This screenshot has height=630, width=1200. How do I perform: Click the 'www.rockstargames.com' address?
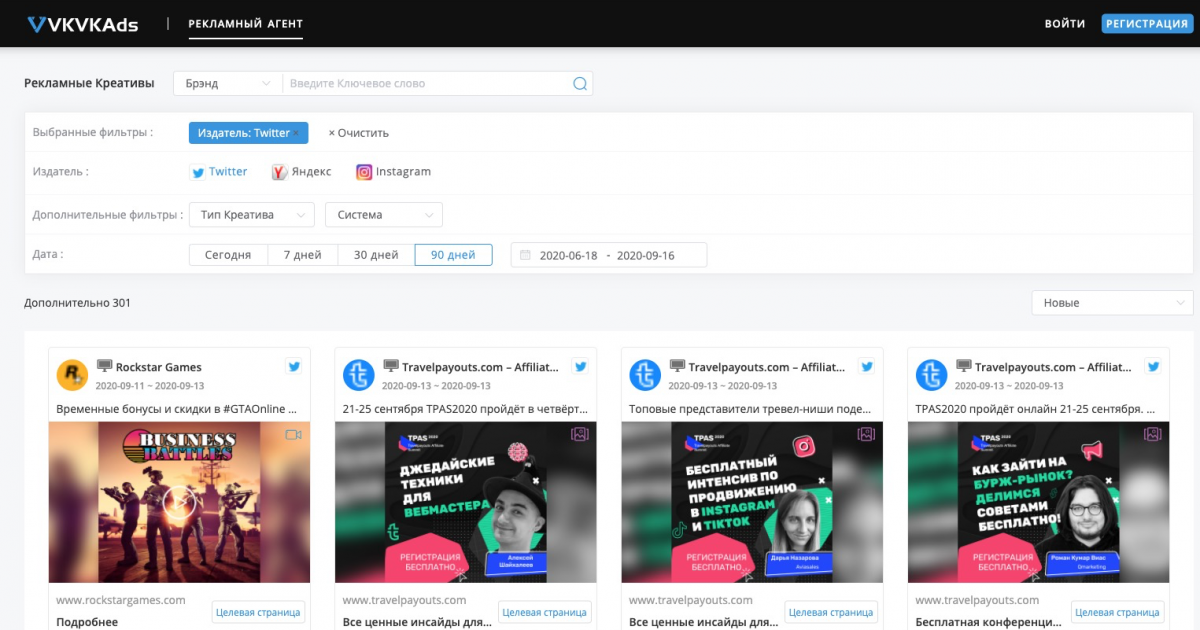(x=121, y=600)
